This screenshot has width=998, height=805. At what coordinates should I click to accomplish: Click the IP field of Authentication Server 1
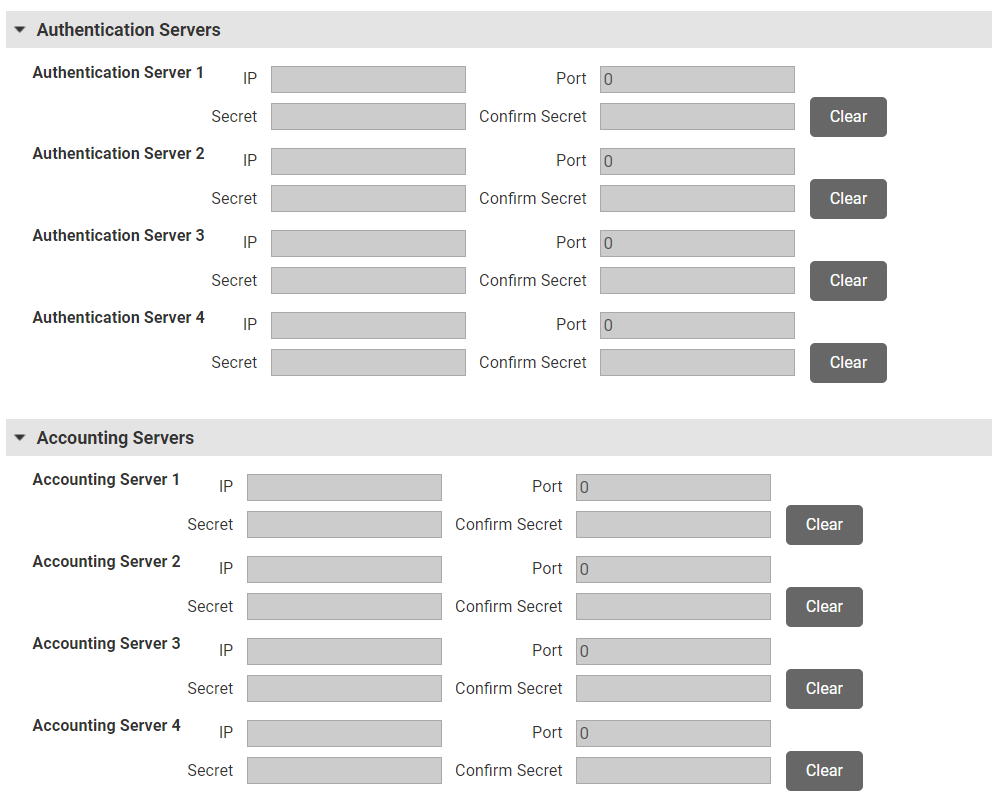(x=368, y=79)
